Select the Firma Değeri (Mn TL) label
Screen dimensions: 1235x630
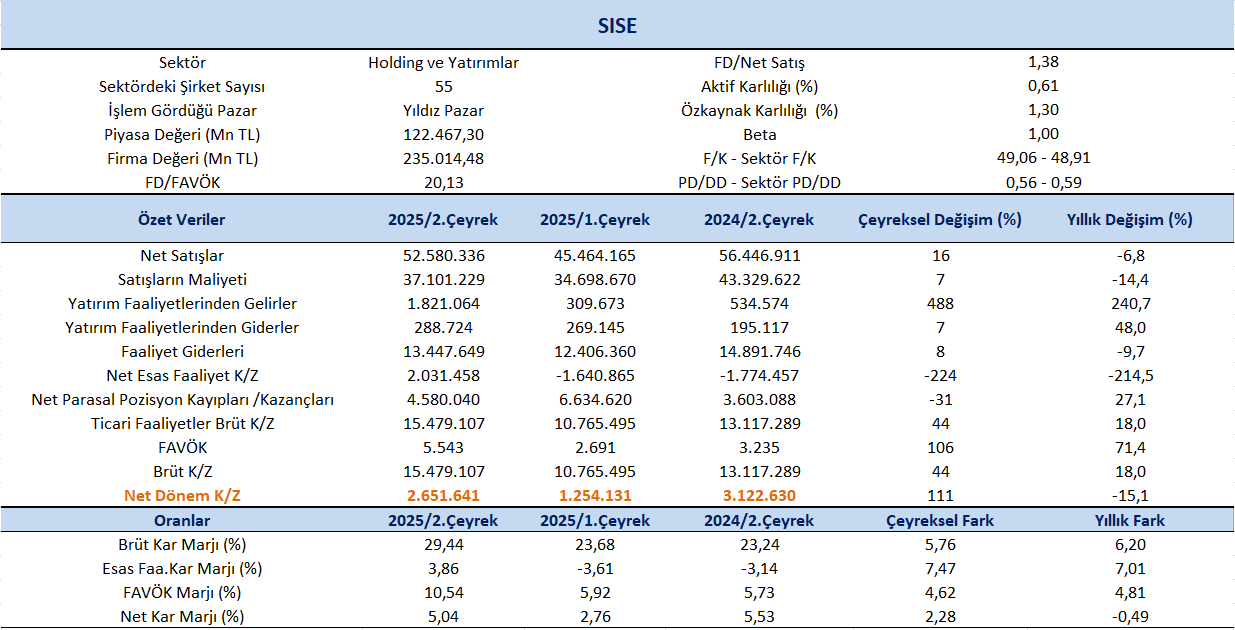coord(182,158)
